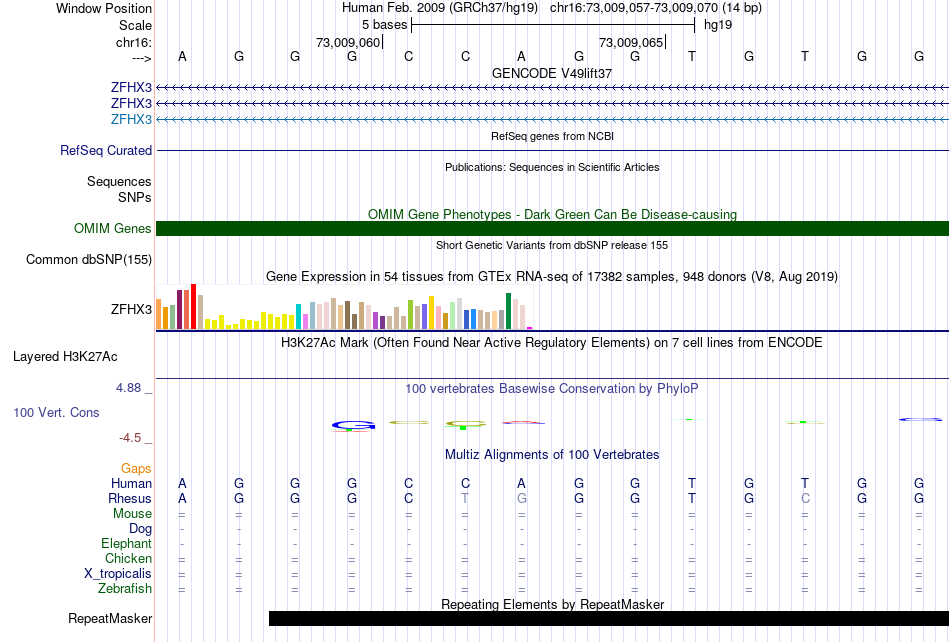Click the grayed-out T in Rhesus row
Viewport: 950px width, 642px height.
click(x=465, y=498)
